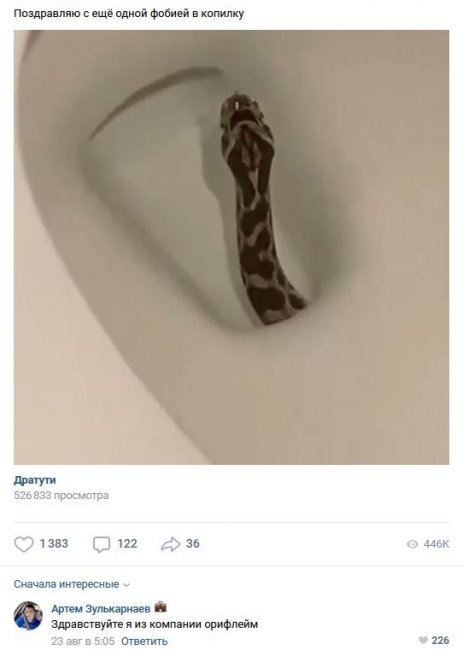Open the Артем Зулькарнаев name link
Viewport: 463px width, 650px height.
[101, 609]
